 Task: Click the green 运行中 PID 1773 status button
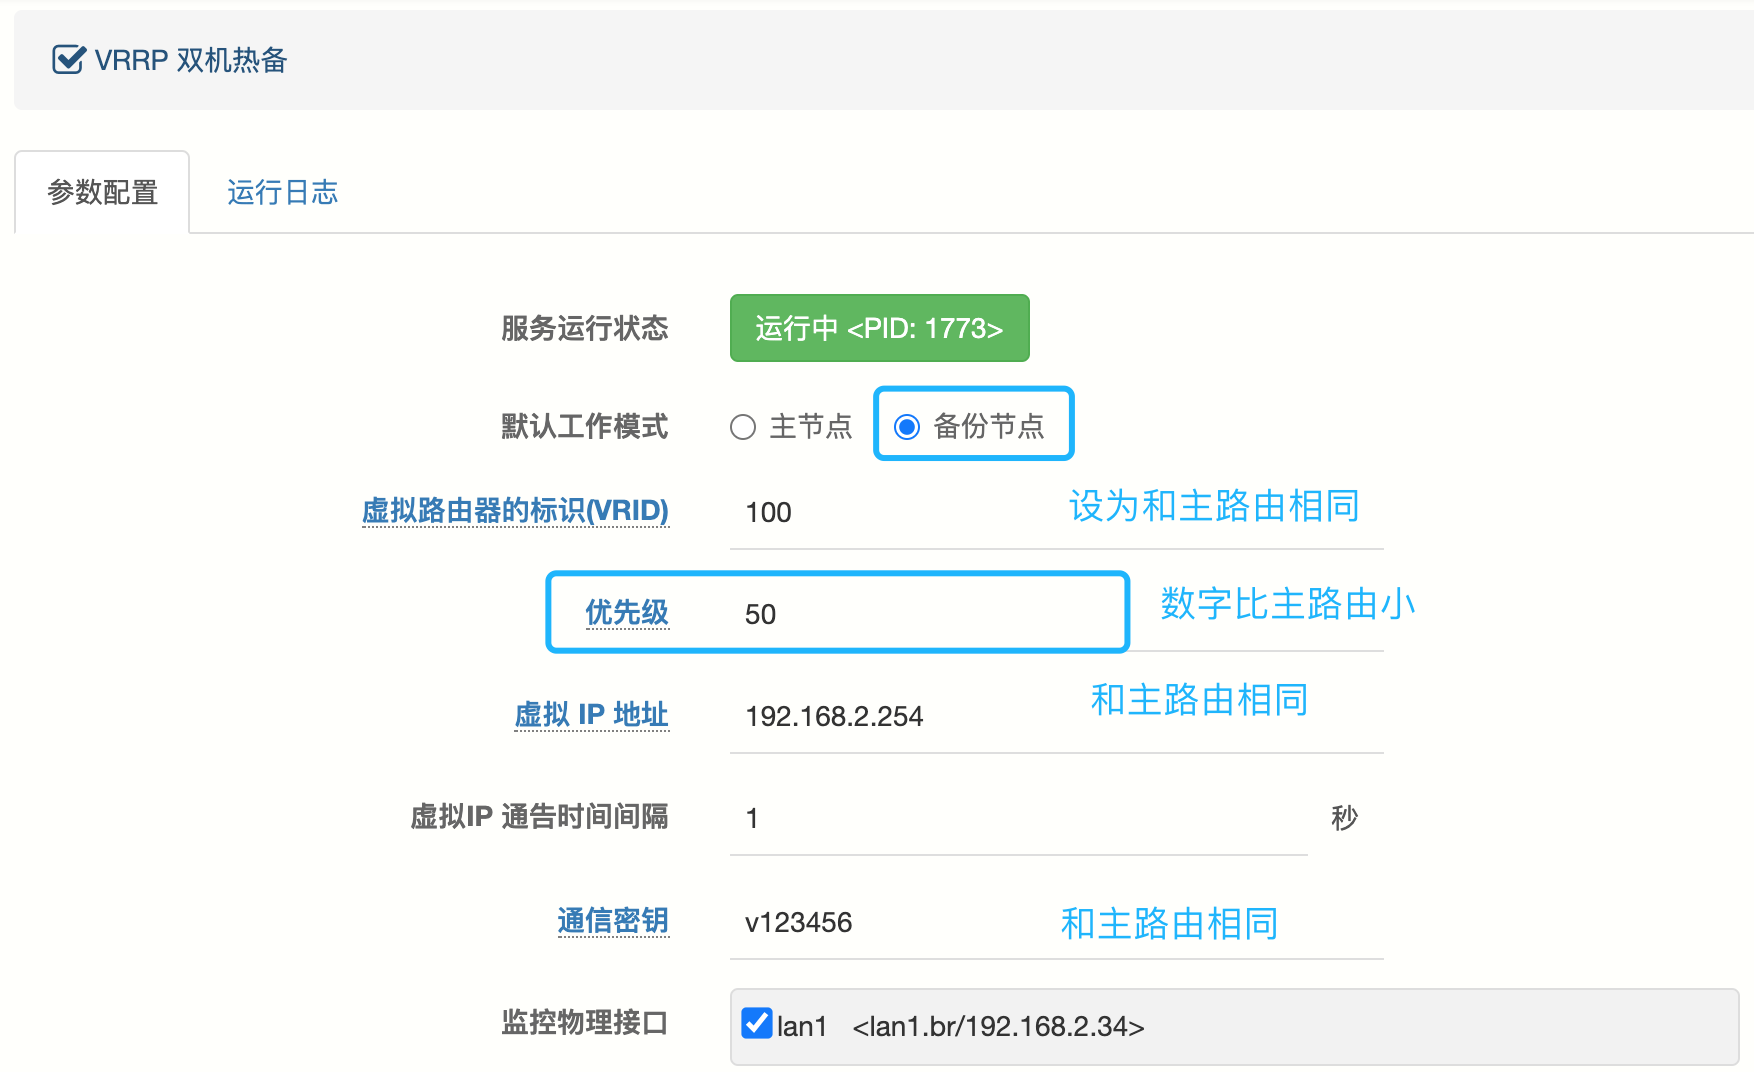[879, 328]
